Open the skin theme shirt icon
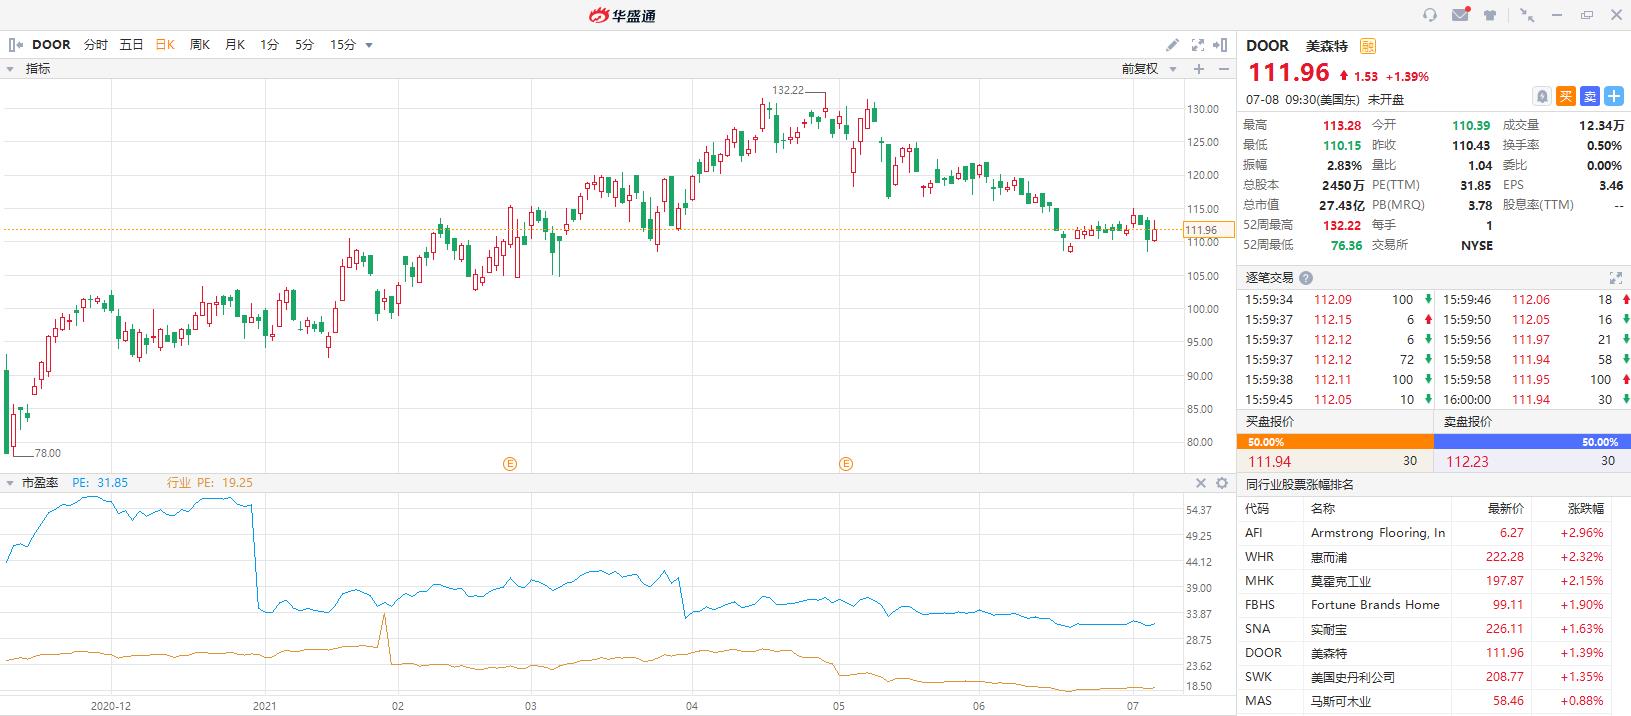 pos(1491,15)
